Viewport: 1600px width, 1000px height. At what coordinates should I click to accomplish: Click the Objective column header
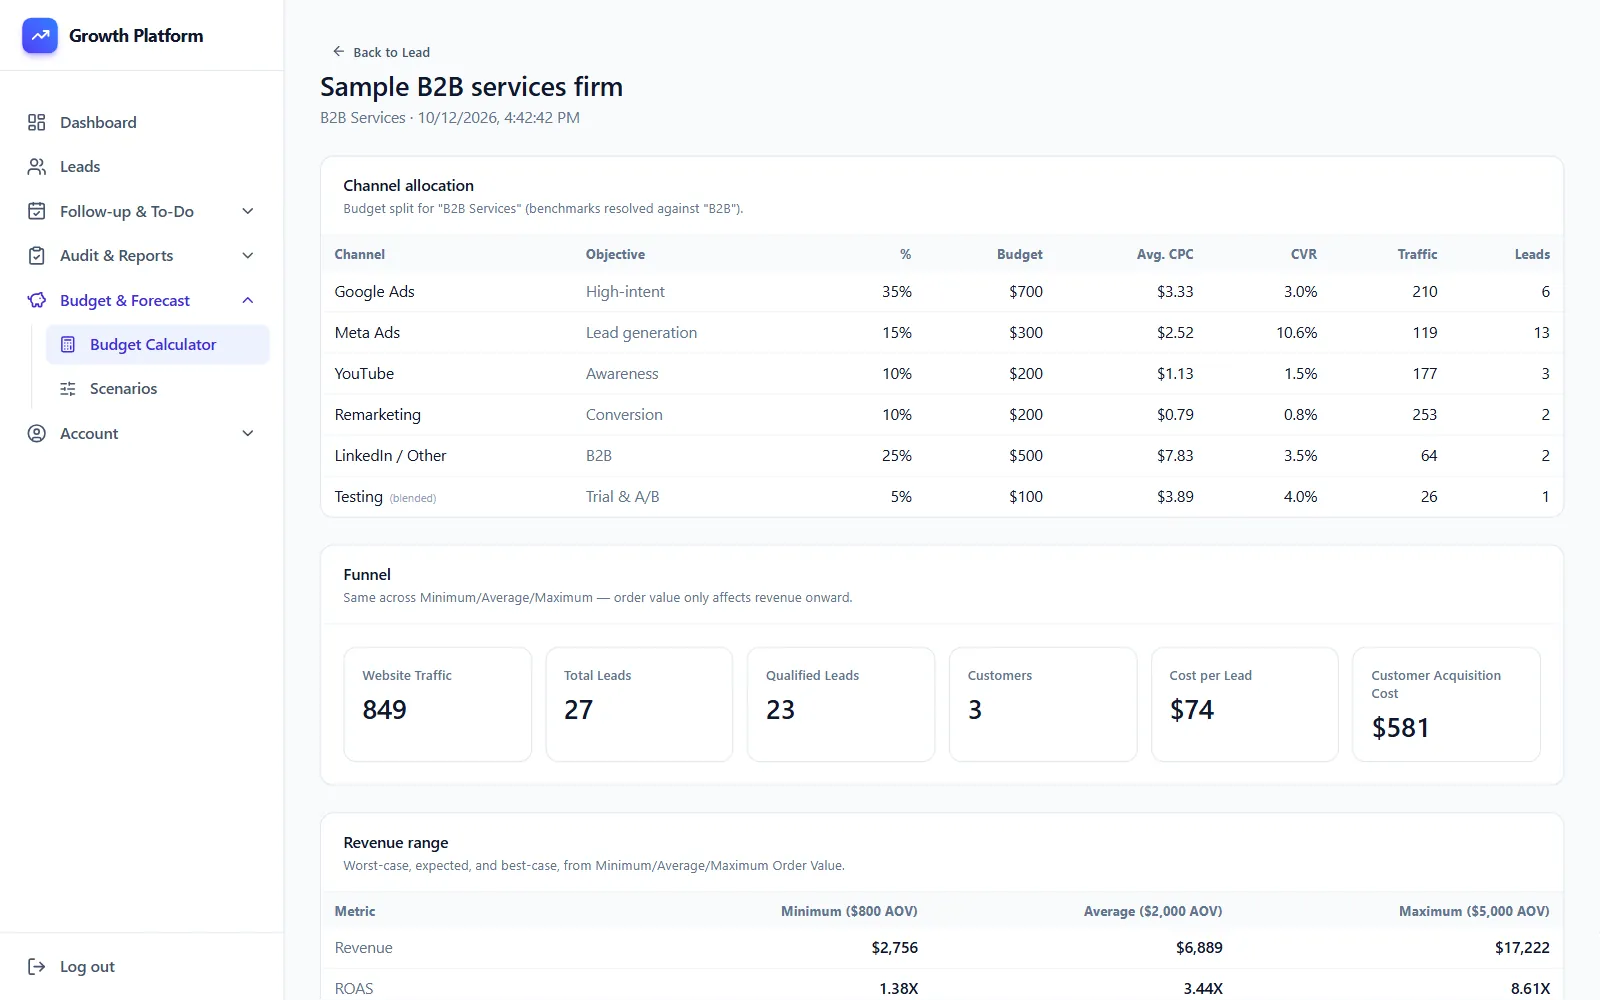pos(615,254)
